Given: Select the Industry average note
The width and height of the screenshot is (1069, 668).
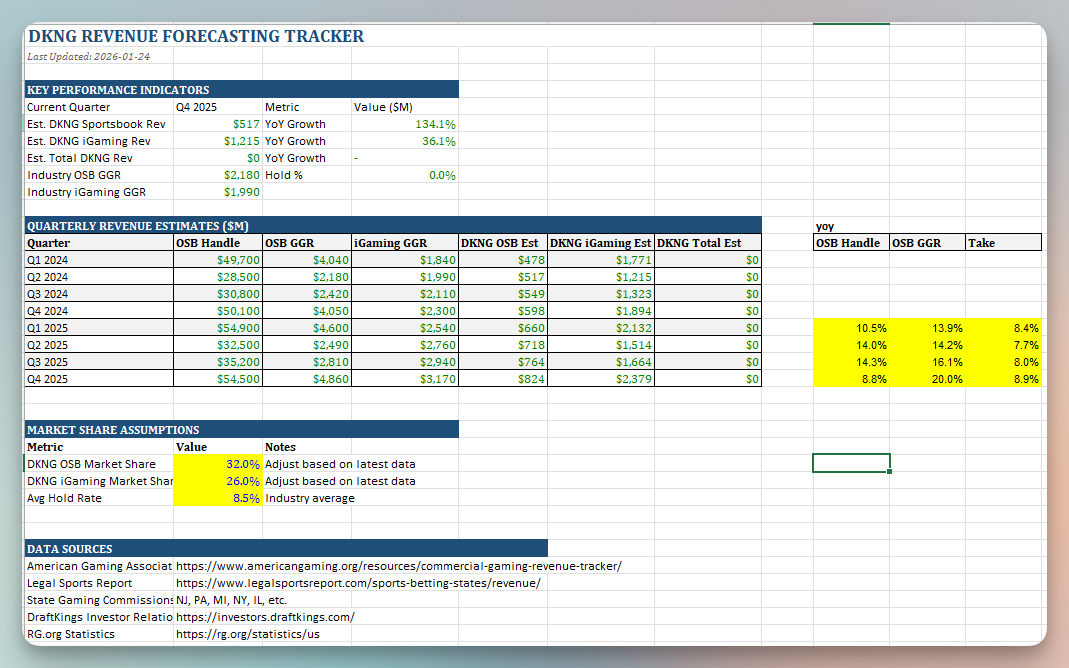Looking at the screenshot, I should [310, 498].
